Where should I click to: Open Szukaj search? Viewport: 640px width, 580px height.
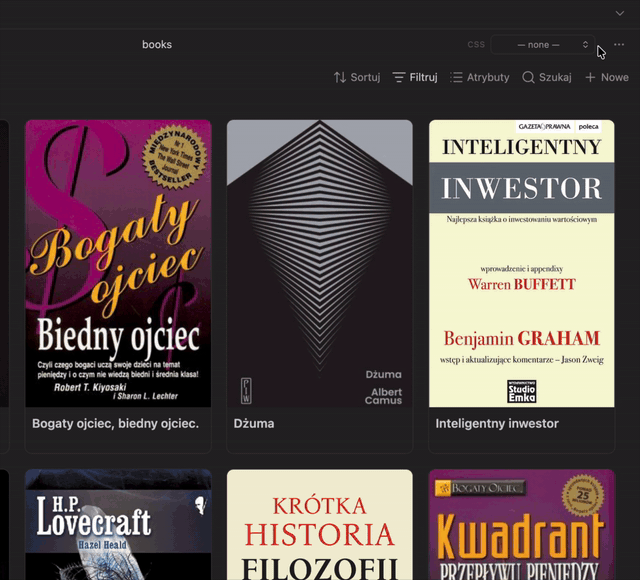click(547, 77)
